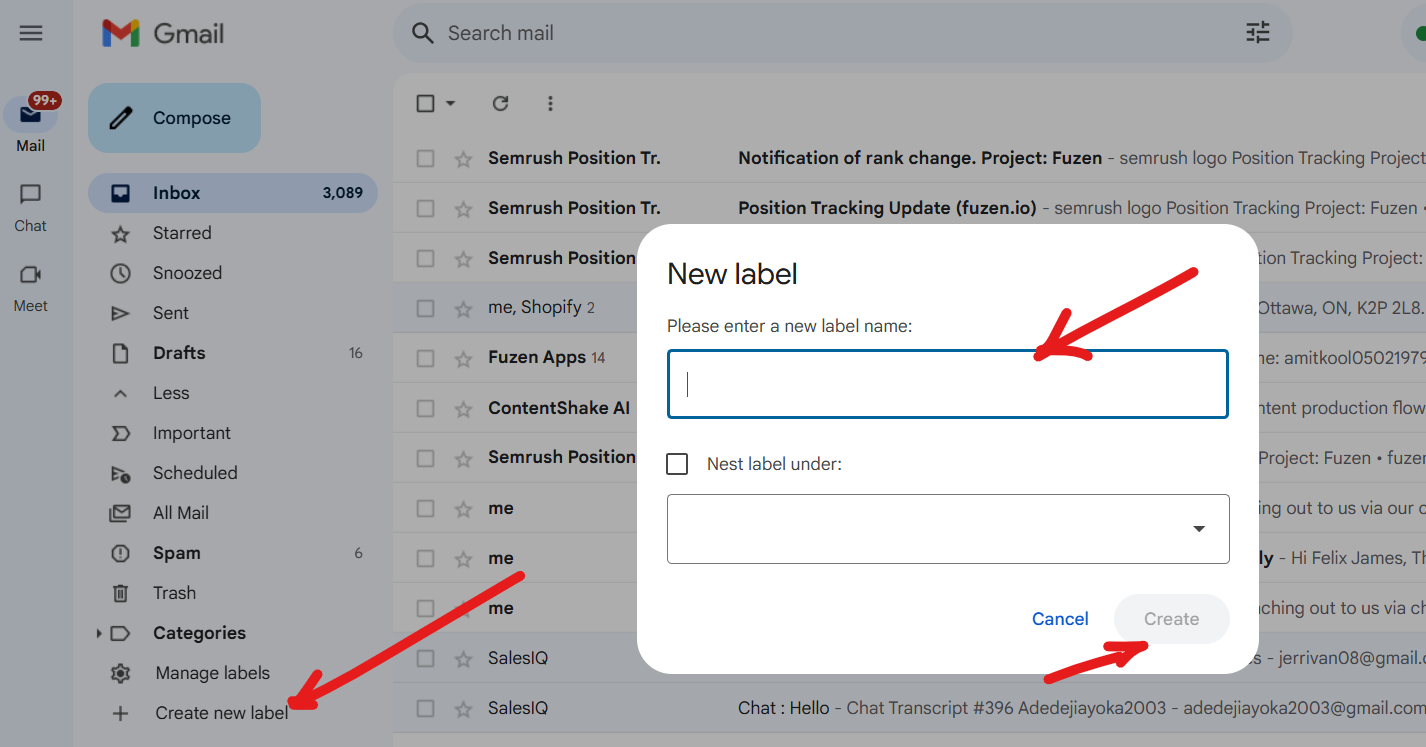
Task: Focus the new label name text field
Action: (x=947, y=384)
